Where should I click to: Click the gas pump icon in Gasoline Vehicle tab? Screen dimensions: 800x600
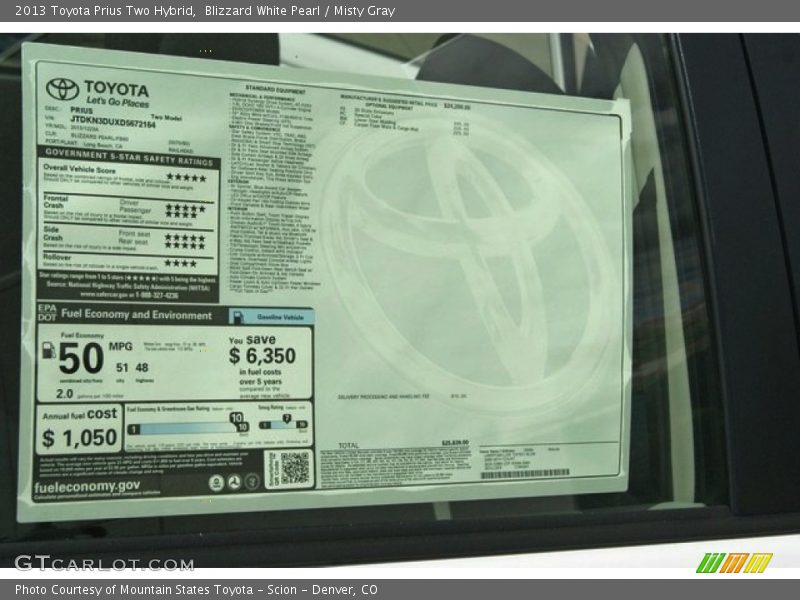coord(240,317)
